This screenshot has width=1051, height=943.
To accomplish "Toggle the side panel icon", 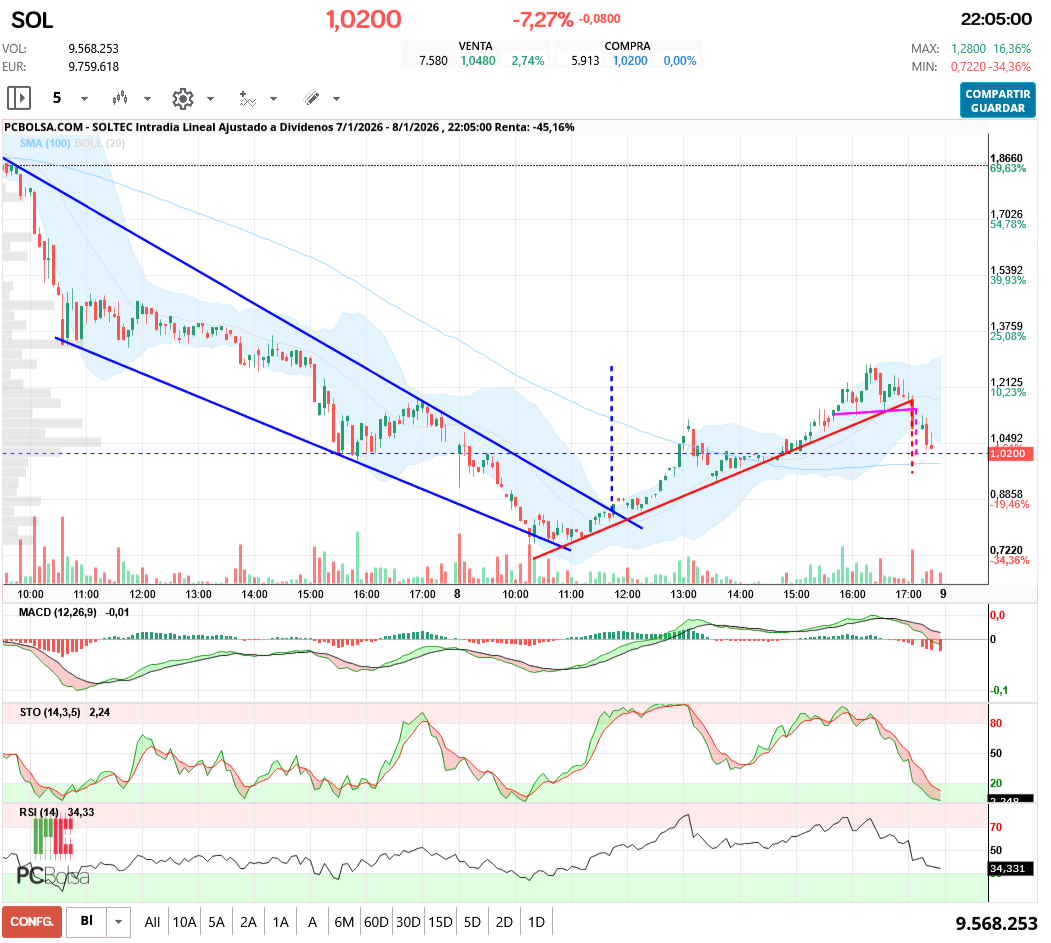I will click(19, 99).
